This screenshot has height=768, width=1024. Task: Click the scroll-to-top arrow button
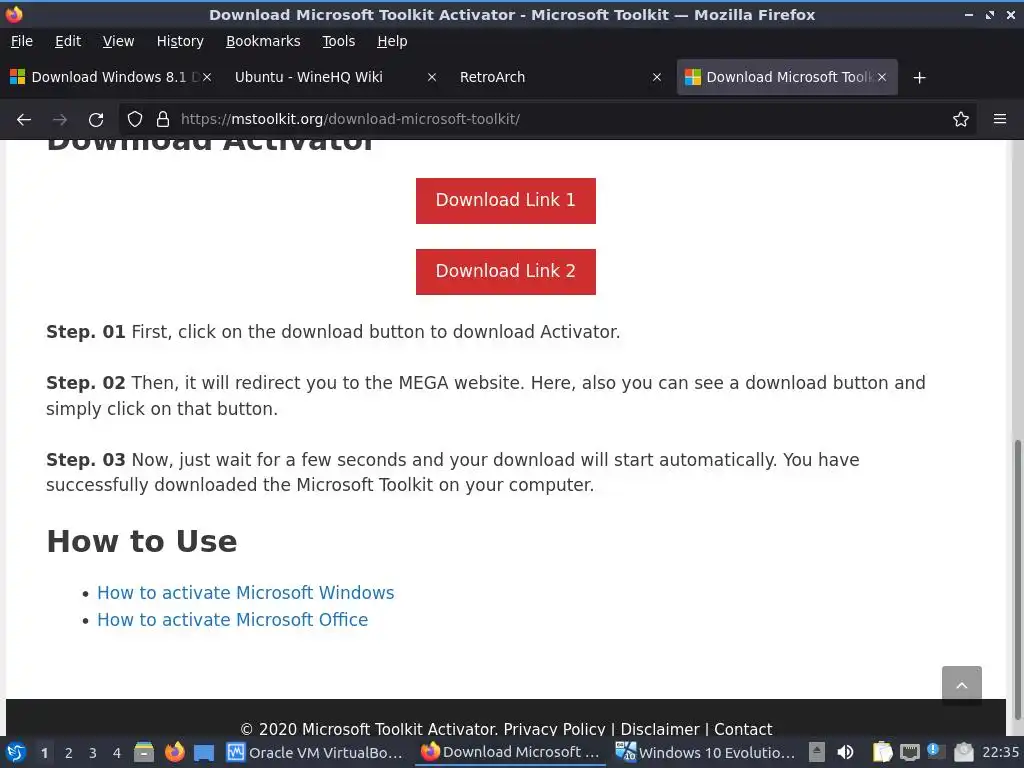961,685
